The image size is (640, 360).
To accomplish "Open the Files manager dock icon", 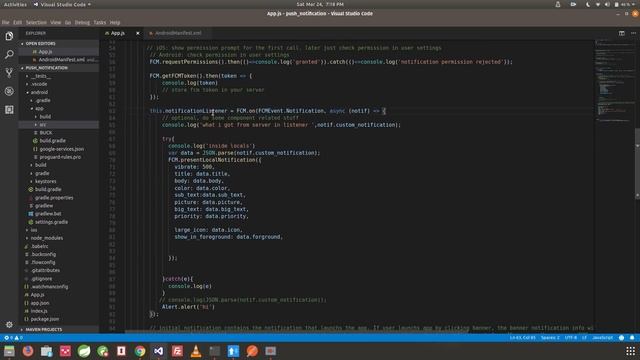I will (x=9, y=351).
